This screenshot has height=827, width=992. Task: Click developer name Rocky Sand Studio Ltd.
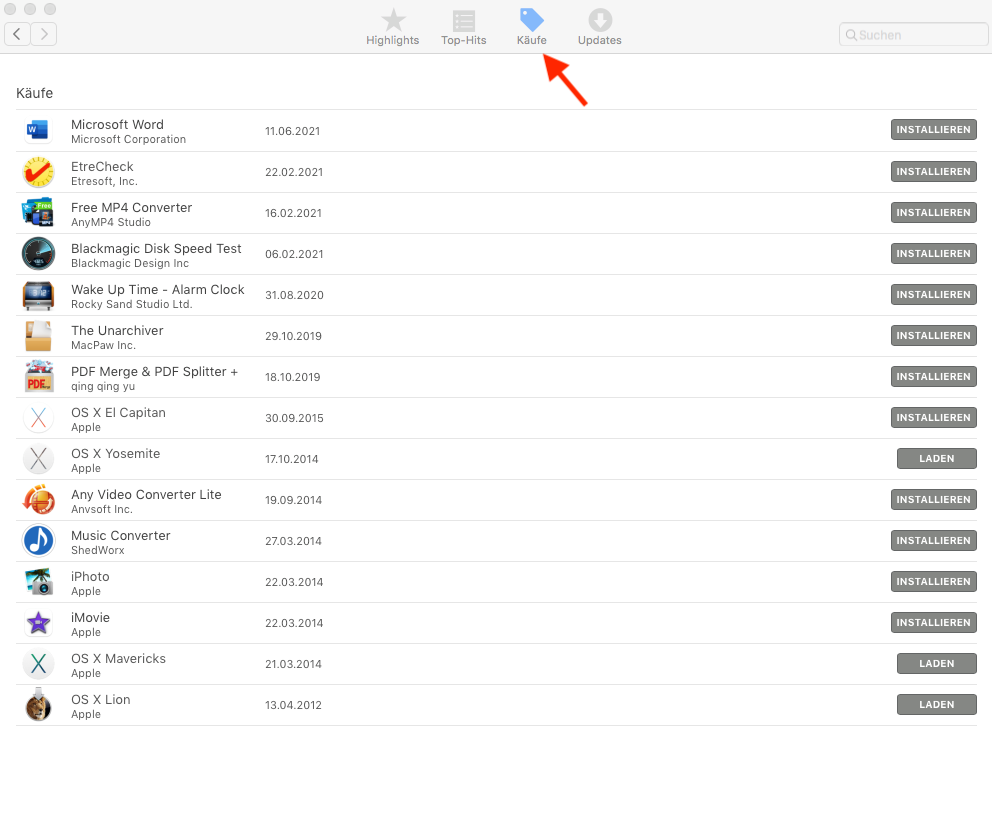tap(132, 304)
